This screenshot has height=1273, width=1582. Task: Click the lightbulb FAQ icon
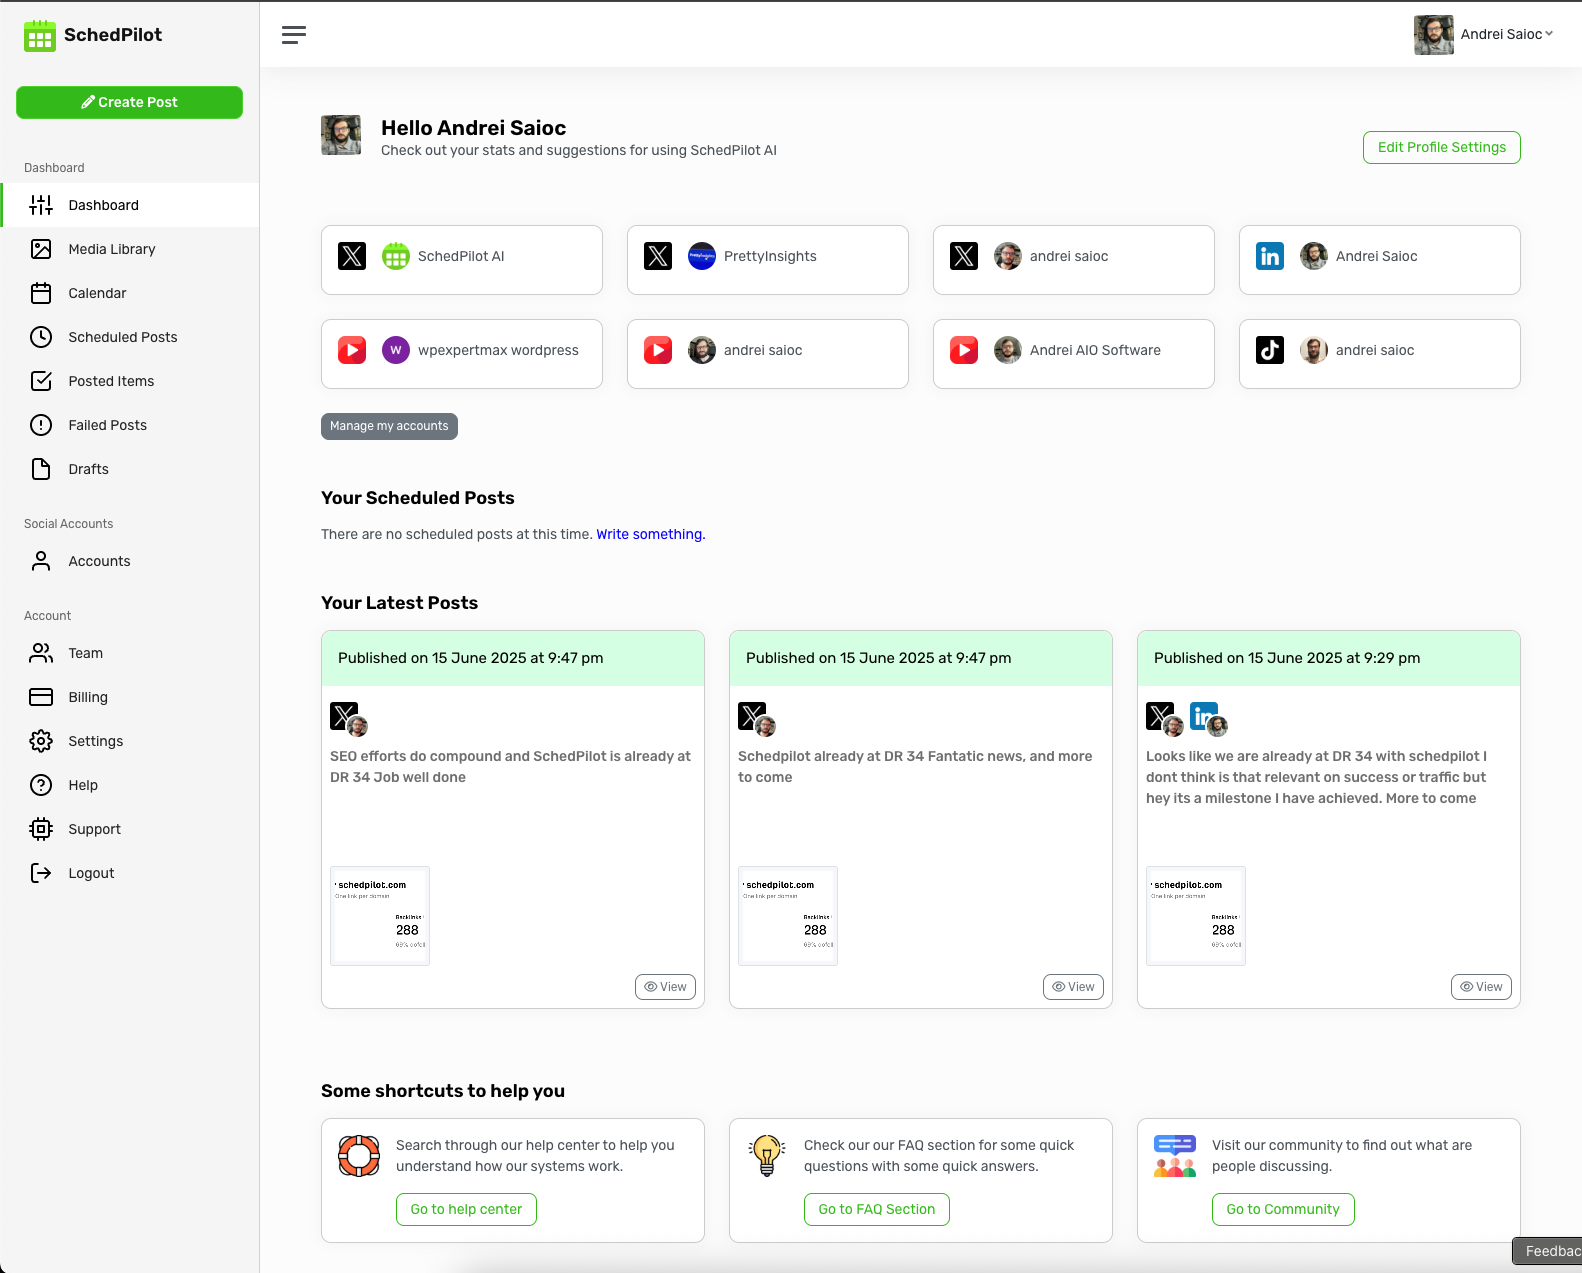pyautogui.click(x=767, y=1156)
